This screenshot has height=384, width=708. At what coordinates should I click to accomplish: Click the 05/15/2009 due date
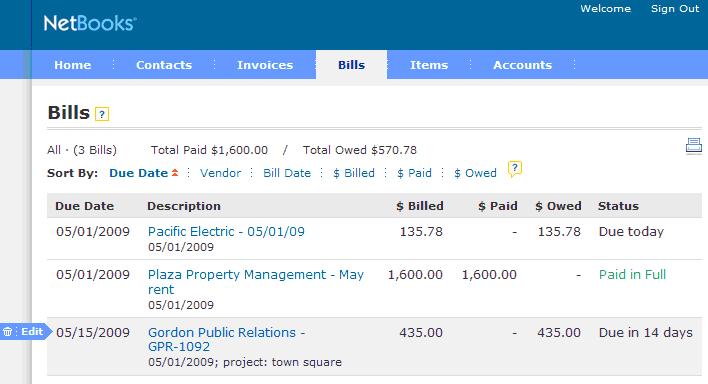93,333
